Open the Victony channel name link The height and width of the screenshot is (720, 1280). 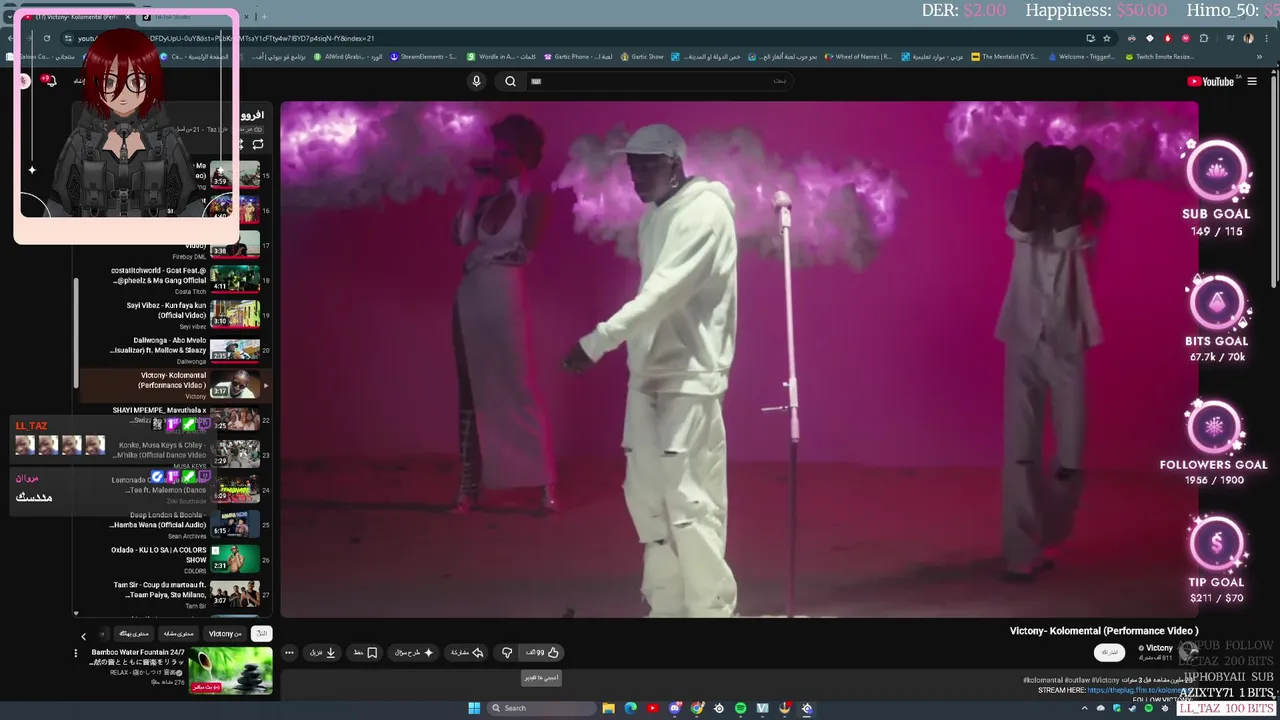tap(1159, 648)
